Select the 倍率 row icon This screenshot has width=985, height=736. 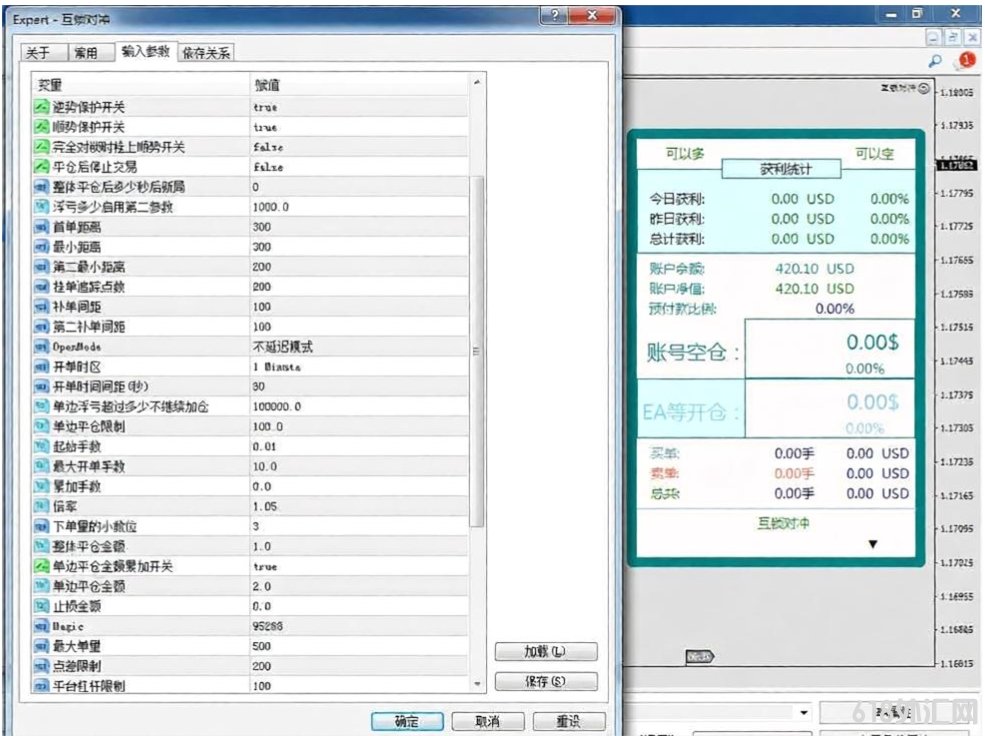(x=41, y=506)
